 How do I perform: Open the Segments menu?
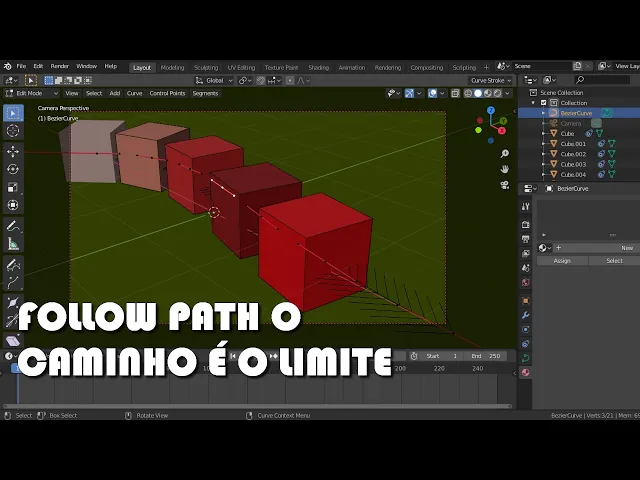coord(205,93)
